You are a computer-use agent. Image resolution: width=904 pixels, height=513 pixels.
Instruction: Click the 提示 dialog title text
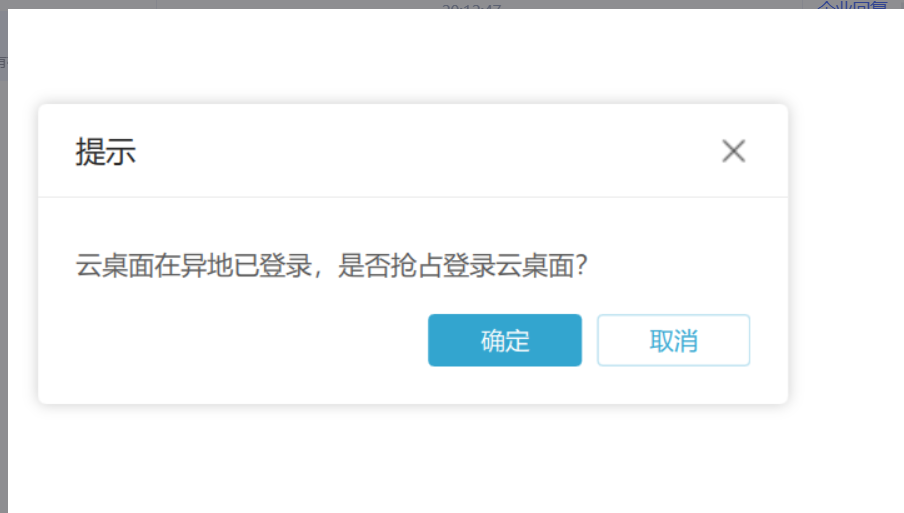tap(106, 152)
